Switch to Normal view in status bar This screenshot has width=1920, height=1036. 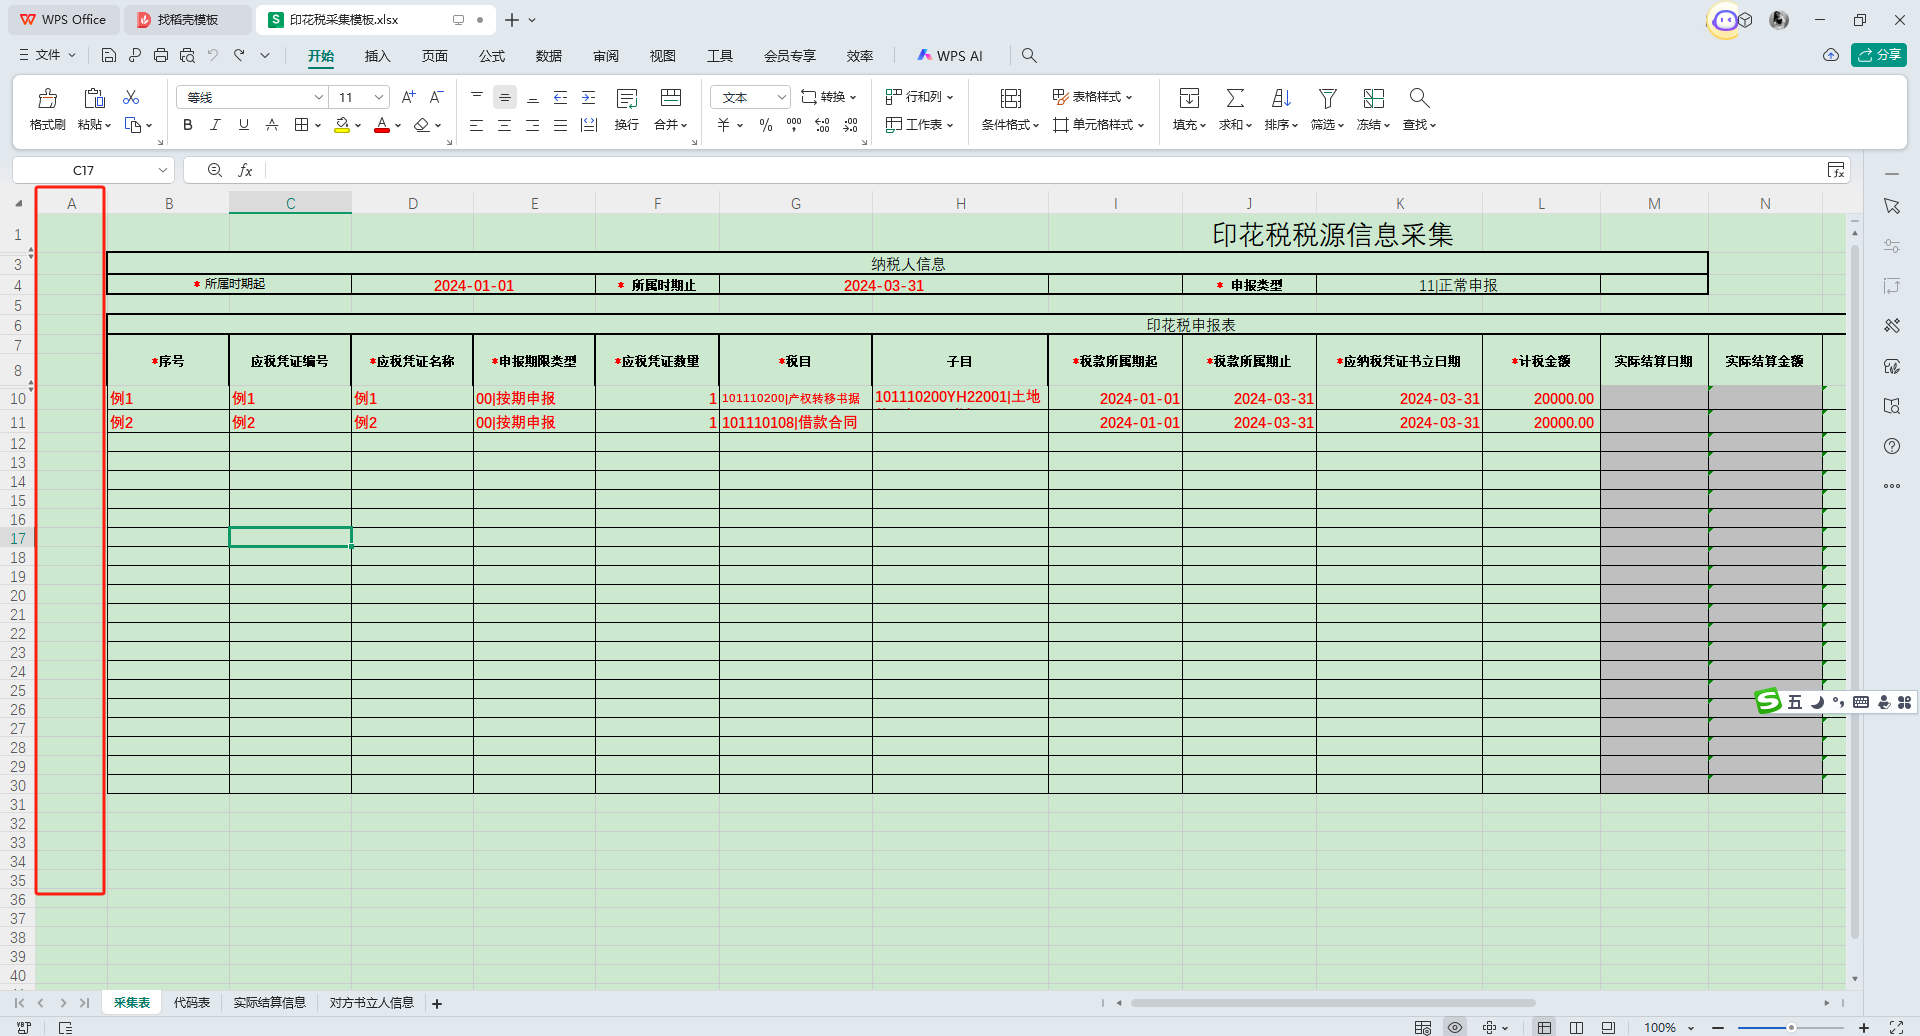(x=1545, y=1027)
